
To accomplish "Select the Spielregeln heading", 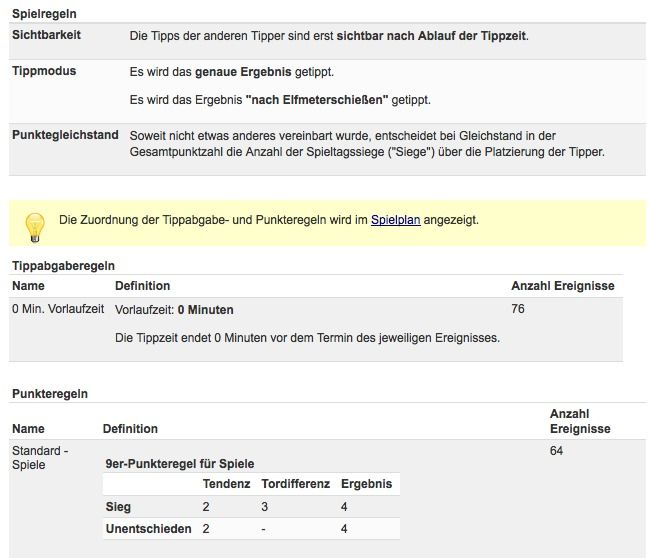I will tap(44, 14).
